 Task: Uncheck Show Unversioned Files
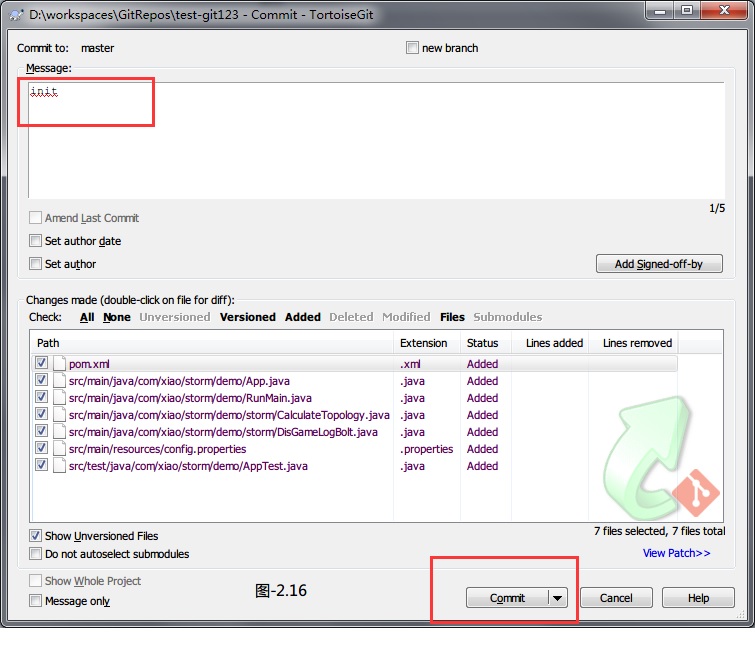pos(36,536)
